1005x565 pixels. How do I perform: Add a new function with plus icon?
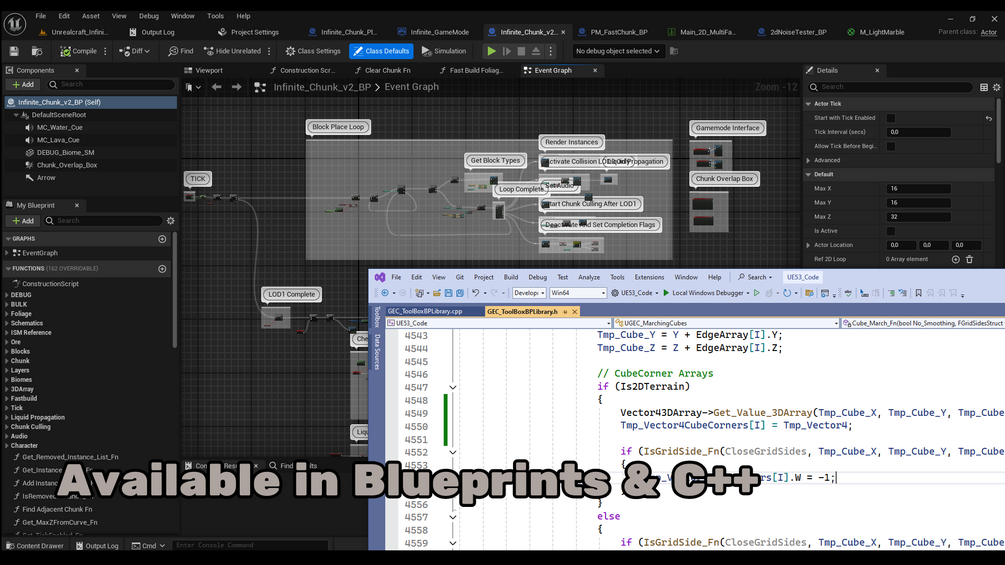(162, 269)
